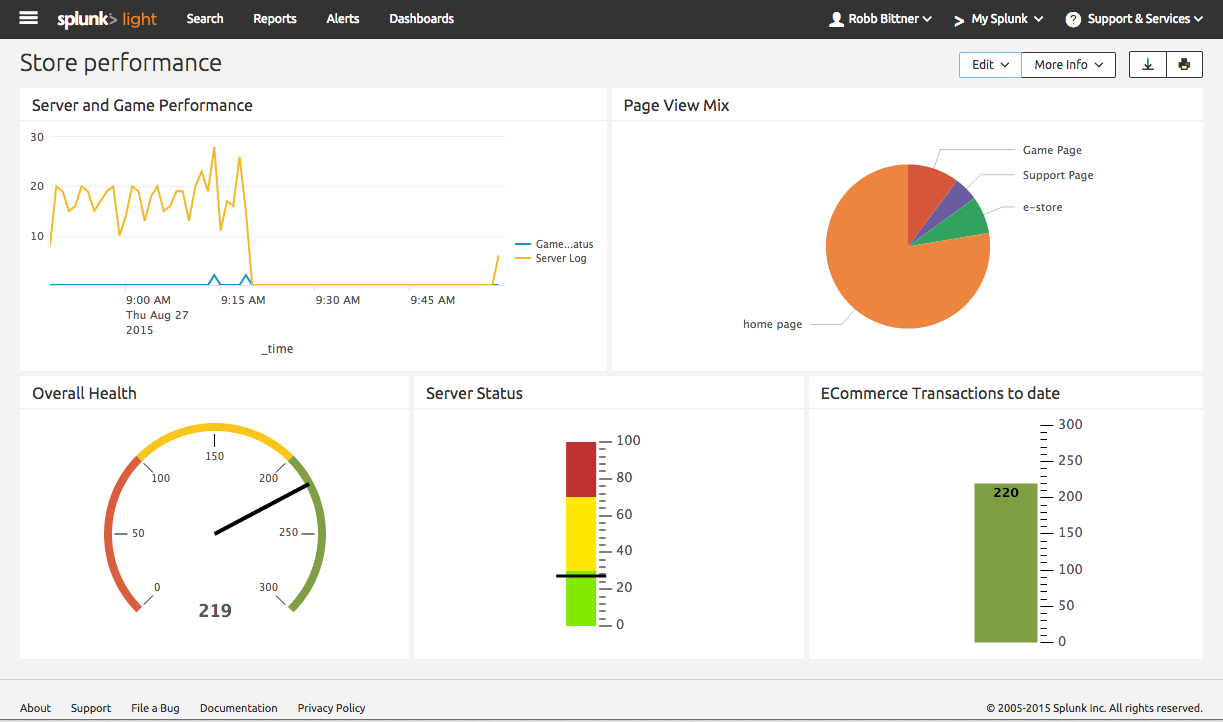Click the Server and Game Performance panel title
The image size is (1223, 722).
coord(142,105)
